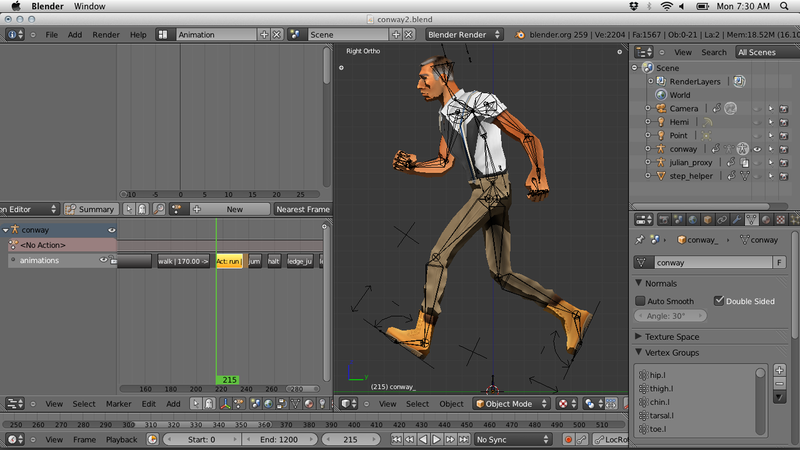Toggle visibility eye for conway in outliner
This screenshot has width=800, height=450.
[x=758, y=149]
